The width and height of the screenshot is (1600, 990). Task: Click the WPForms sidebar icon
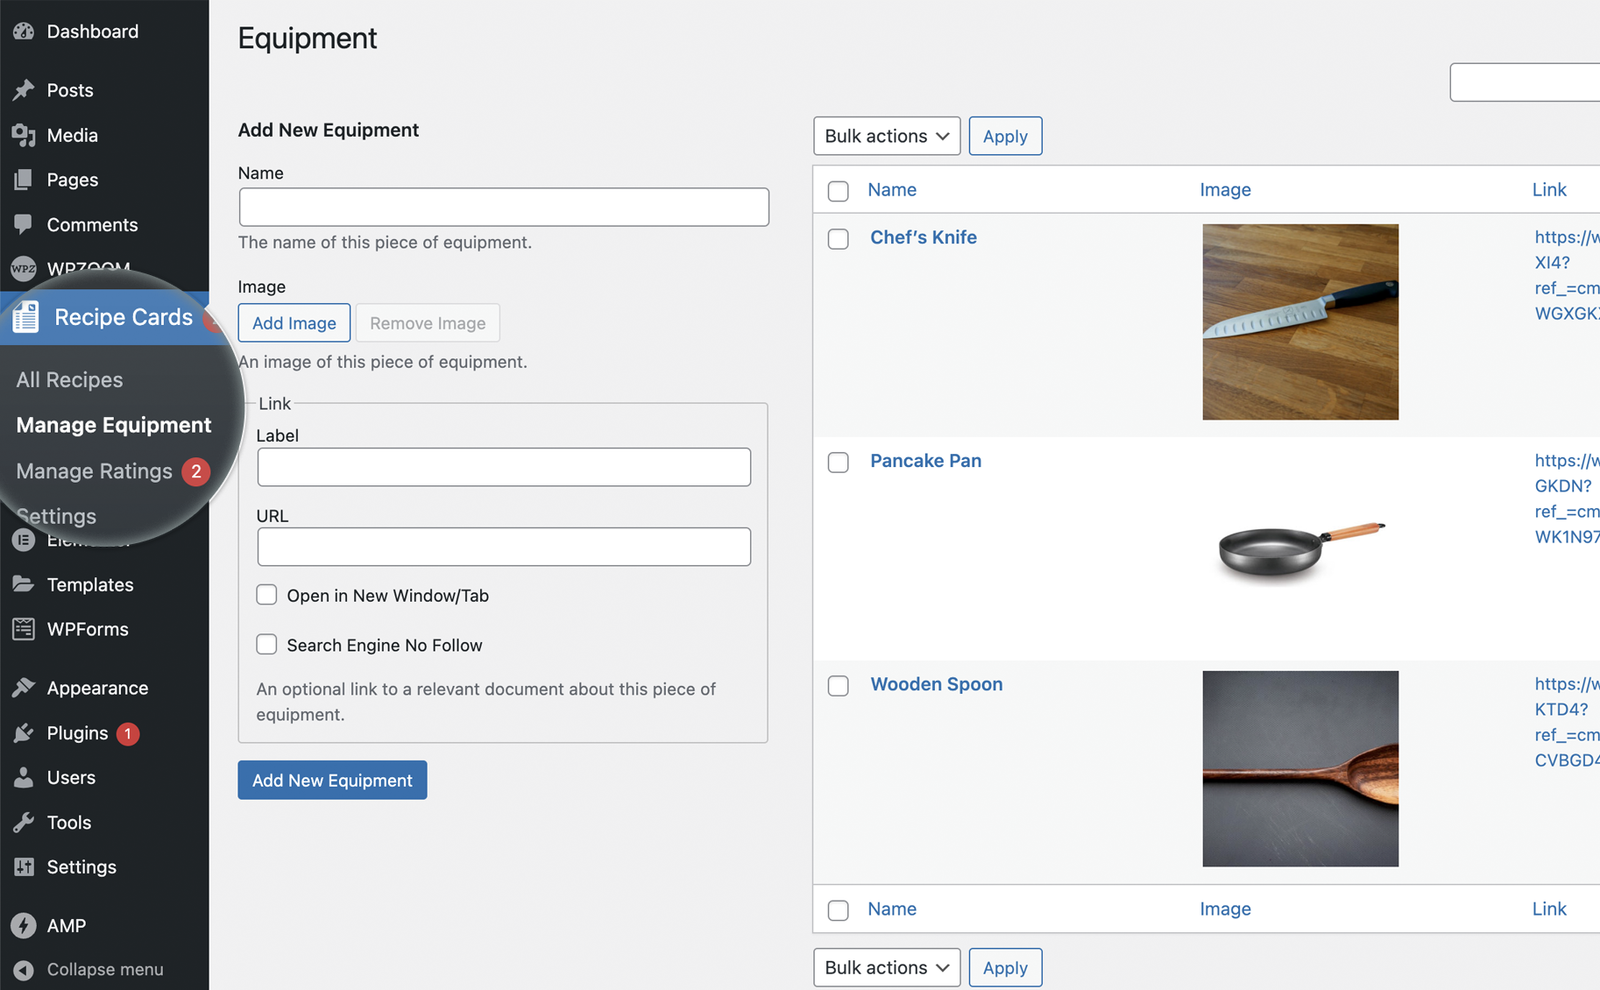24,629
